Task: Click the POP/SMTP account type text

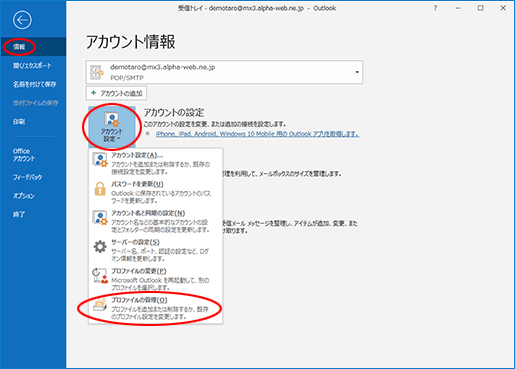Action: (x=127, y=78)
